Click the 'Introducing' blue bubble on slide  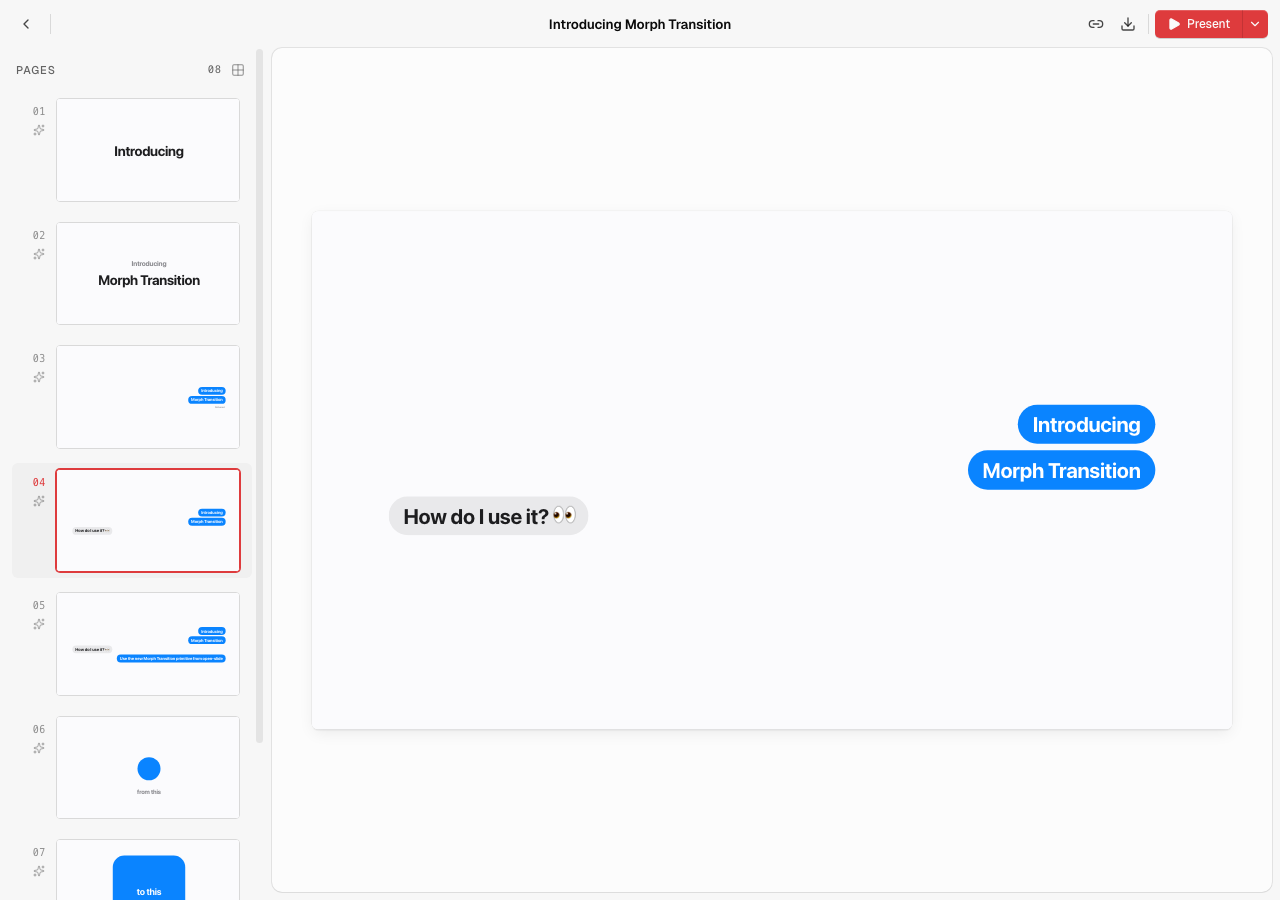[1086, 424]
